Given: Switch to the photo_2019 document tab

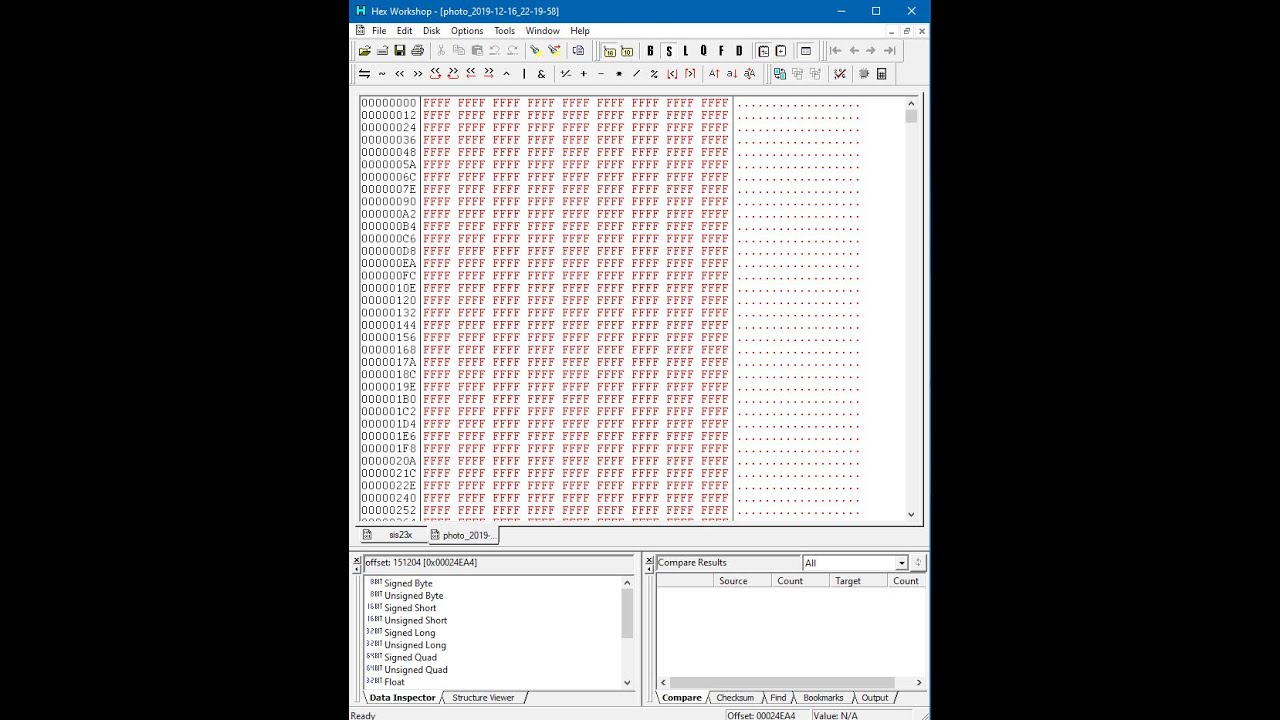Looking at the screenshot, I should pos(462,535).
